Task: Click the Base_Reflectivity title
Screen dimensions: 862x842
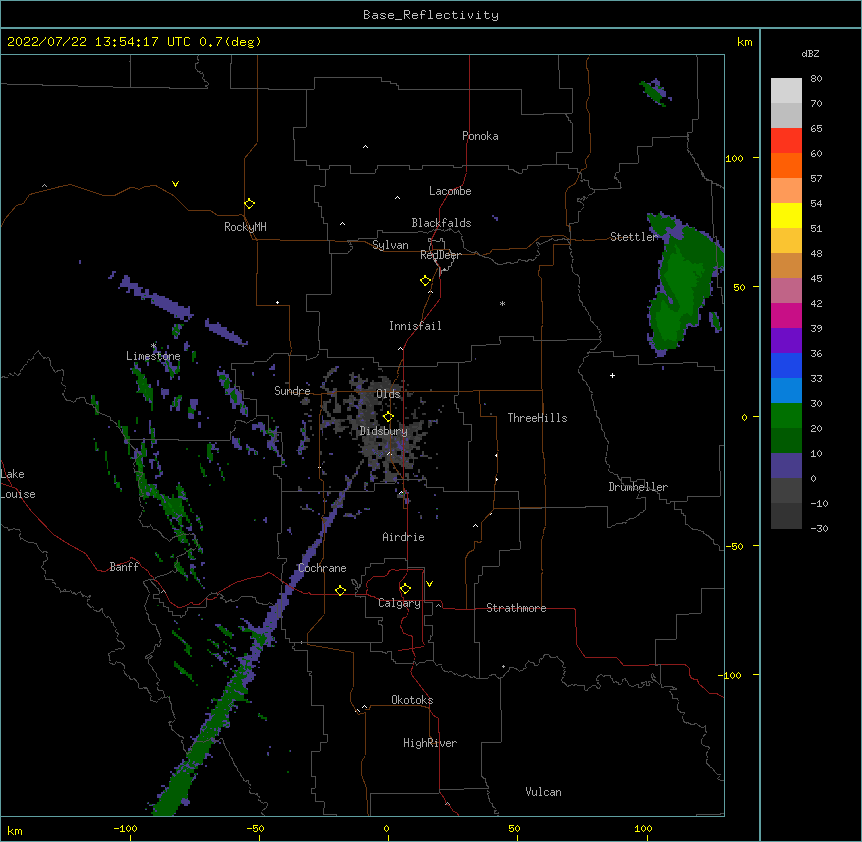Action: 431,15
